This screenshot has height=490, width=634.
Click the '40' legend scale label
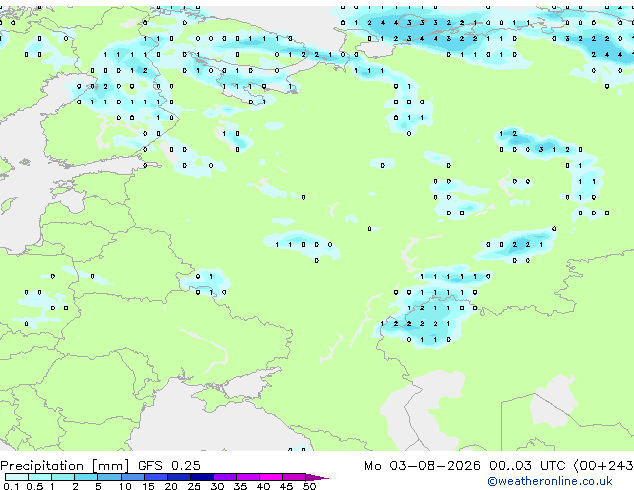[263, 486]
